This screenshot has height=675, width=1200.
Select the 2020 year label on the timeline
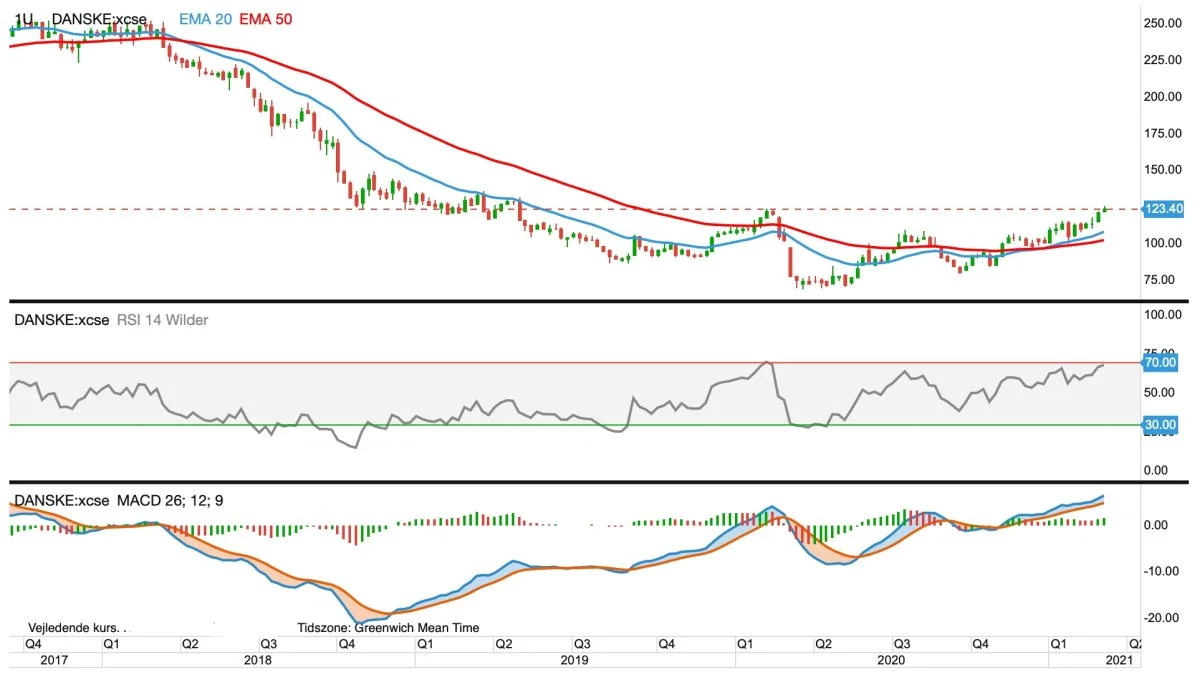coord(890,660)
